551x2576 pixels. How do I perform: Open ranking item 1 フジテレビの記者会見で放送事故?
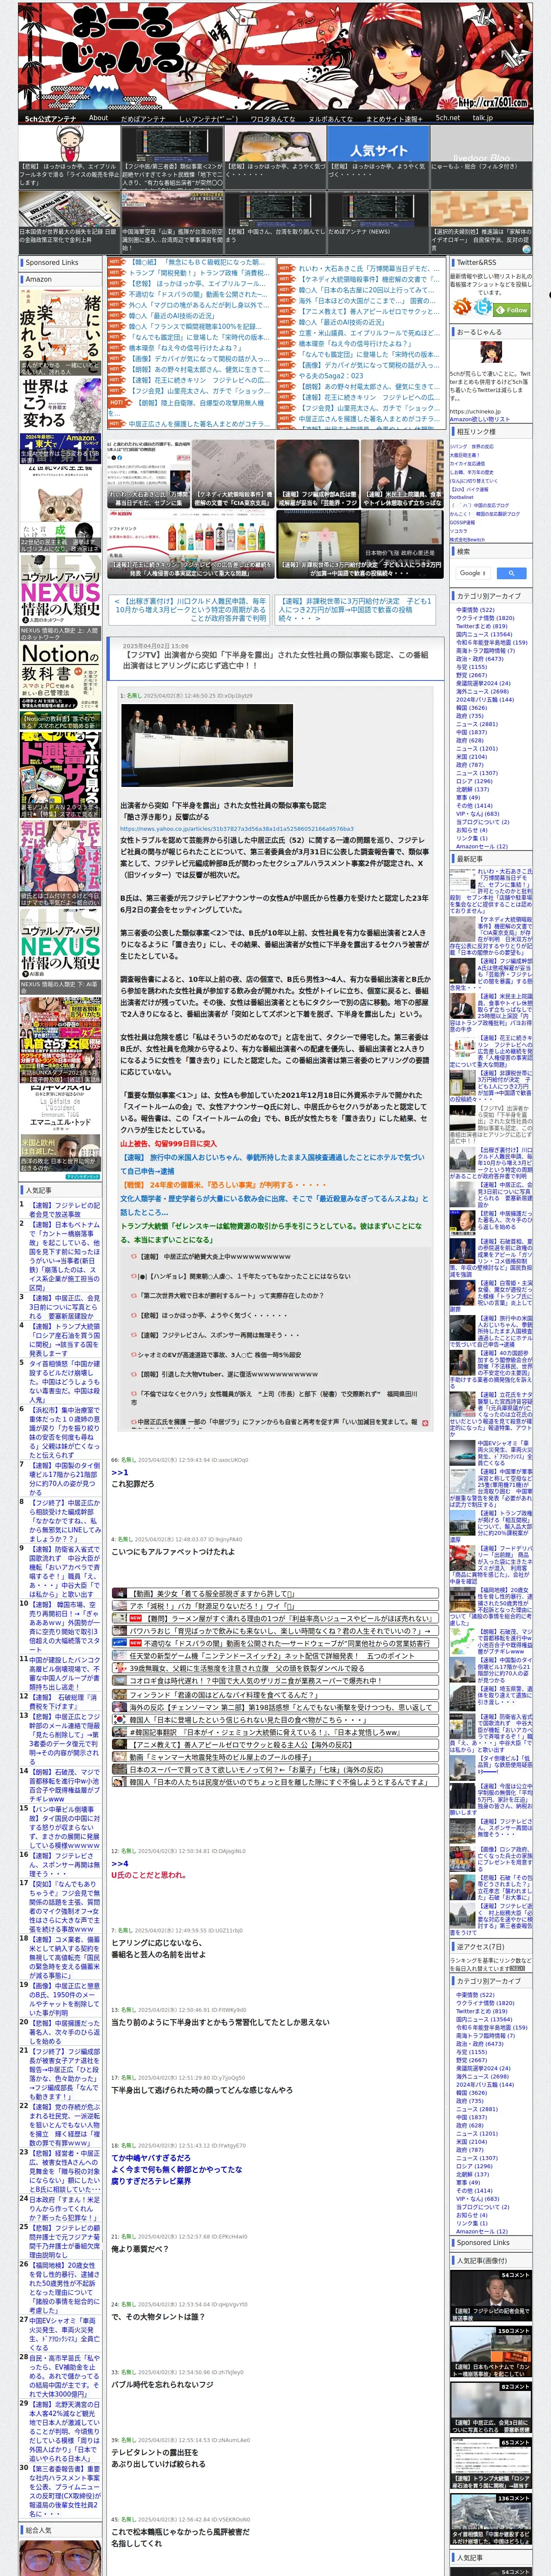(x=64, y=1210)
